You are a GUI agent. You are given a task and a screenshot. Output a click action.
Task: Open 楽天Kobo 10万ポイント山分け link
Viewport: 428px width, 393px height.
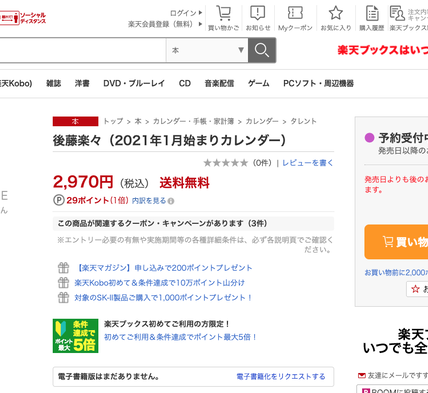click(159, 283)
